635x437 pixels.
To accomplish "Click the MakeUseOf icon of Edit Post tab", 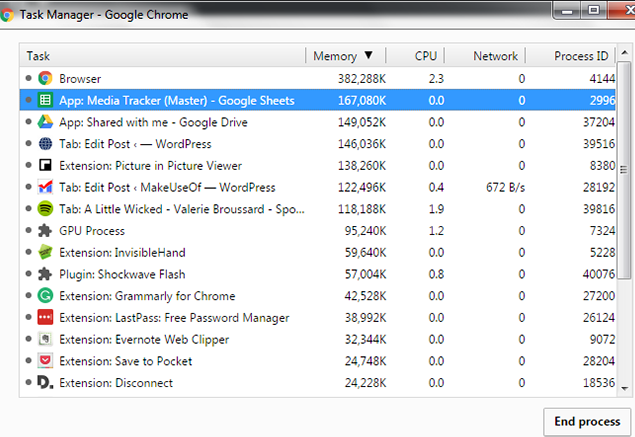I will (x=45, y=187).
